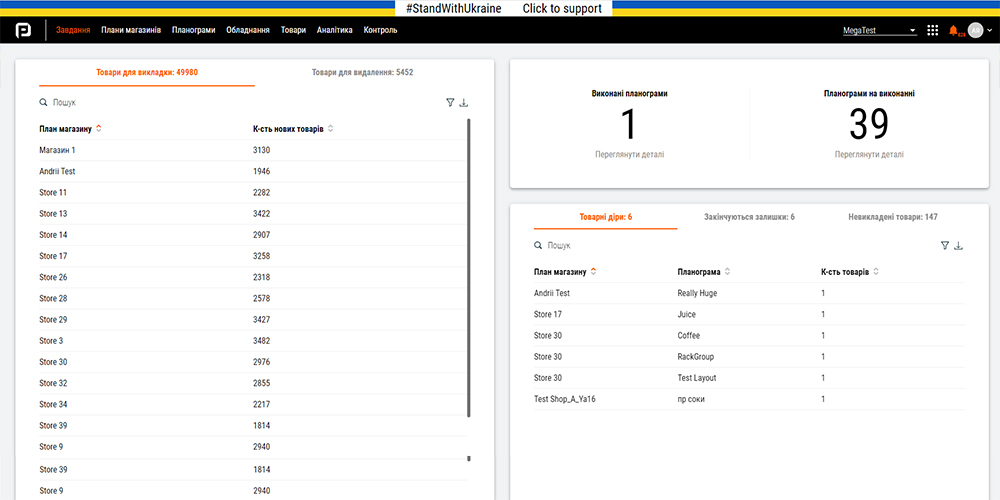Viewport: 1000px width, 500px height.
Task: Switch to Товари для видалення tab
Action: (362, 72)
